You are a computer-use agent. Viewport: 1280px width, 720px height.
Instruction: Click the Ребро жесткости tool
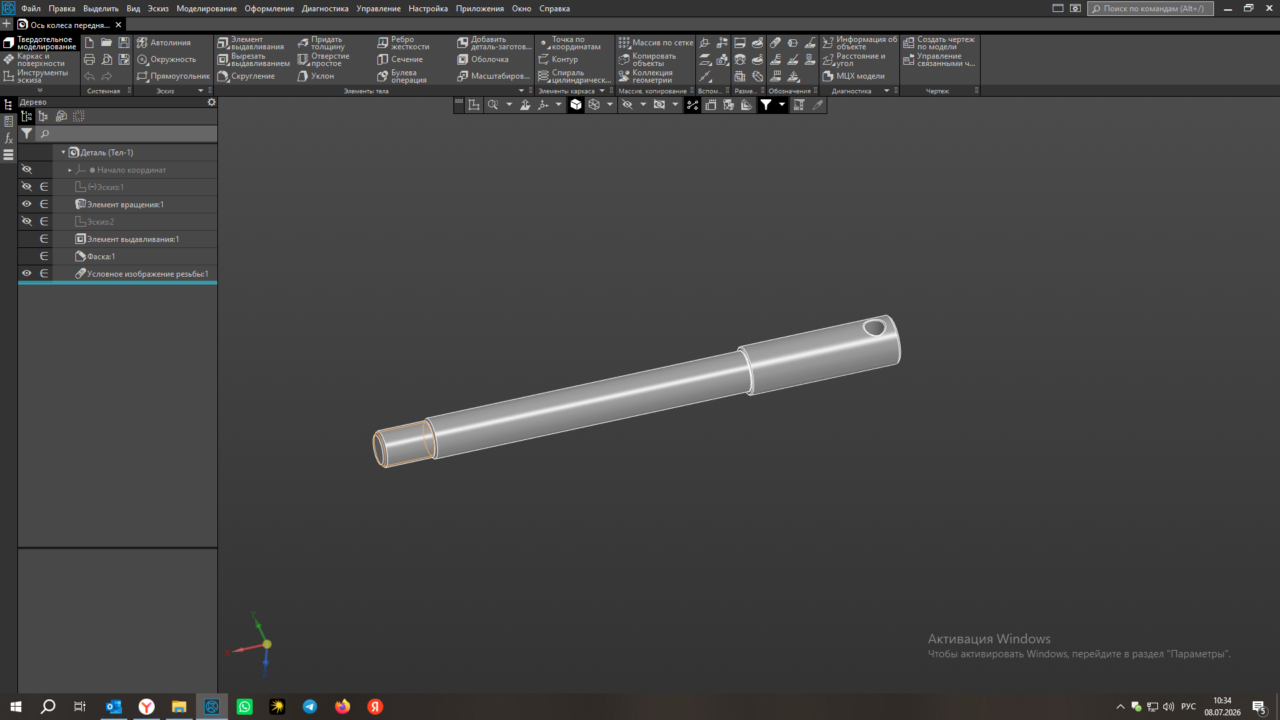(404, 42)
